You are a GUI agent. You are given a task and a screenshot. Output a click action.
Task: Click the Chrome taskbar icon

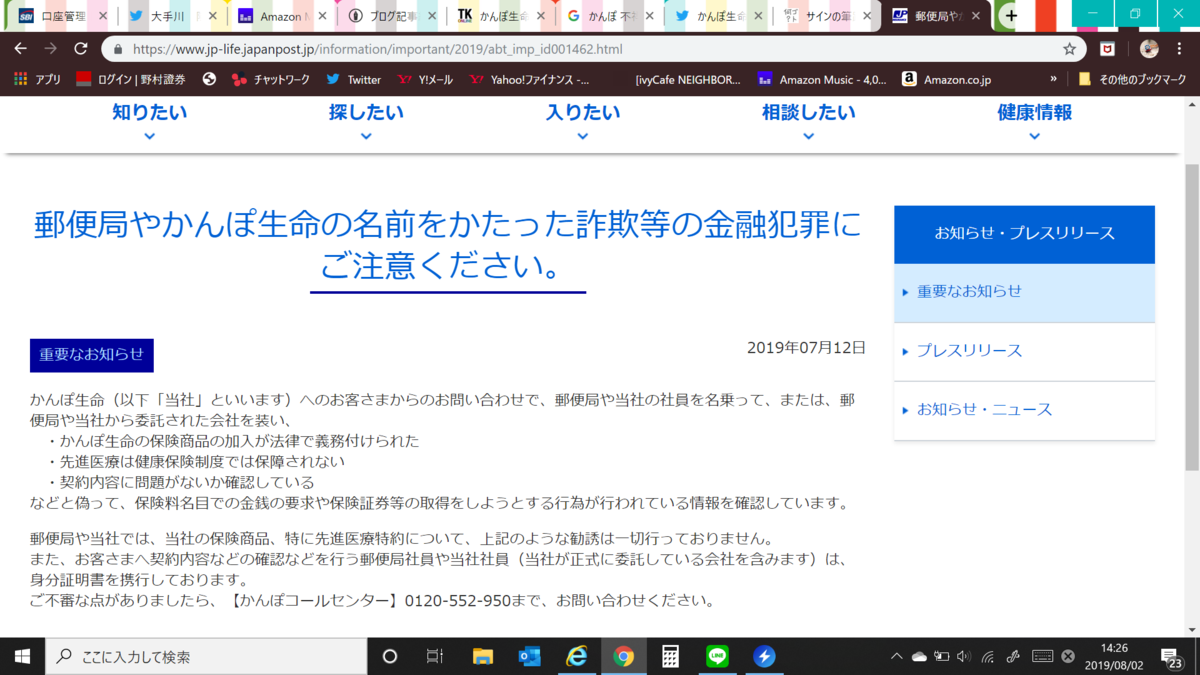tap(623, 657)
